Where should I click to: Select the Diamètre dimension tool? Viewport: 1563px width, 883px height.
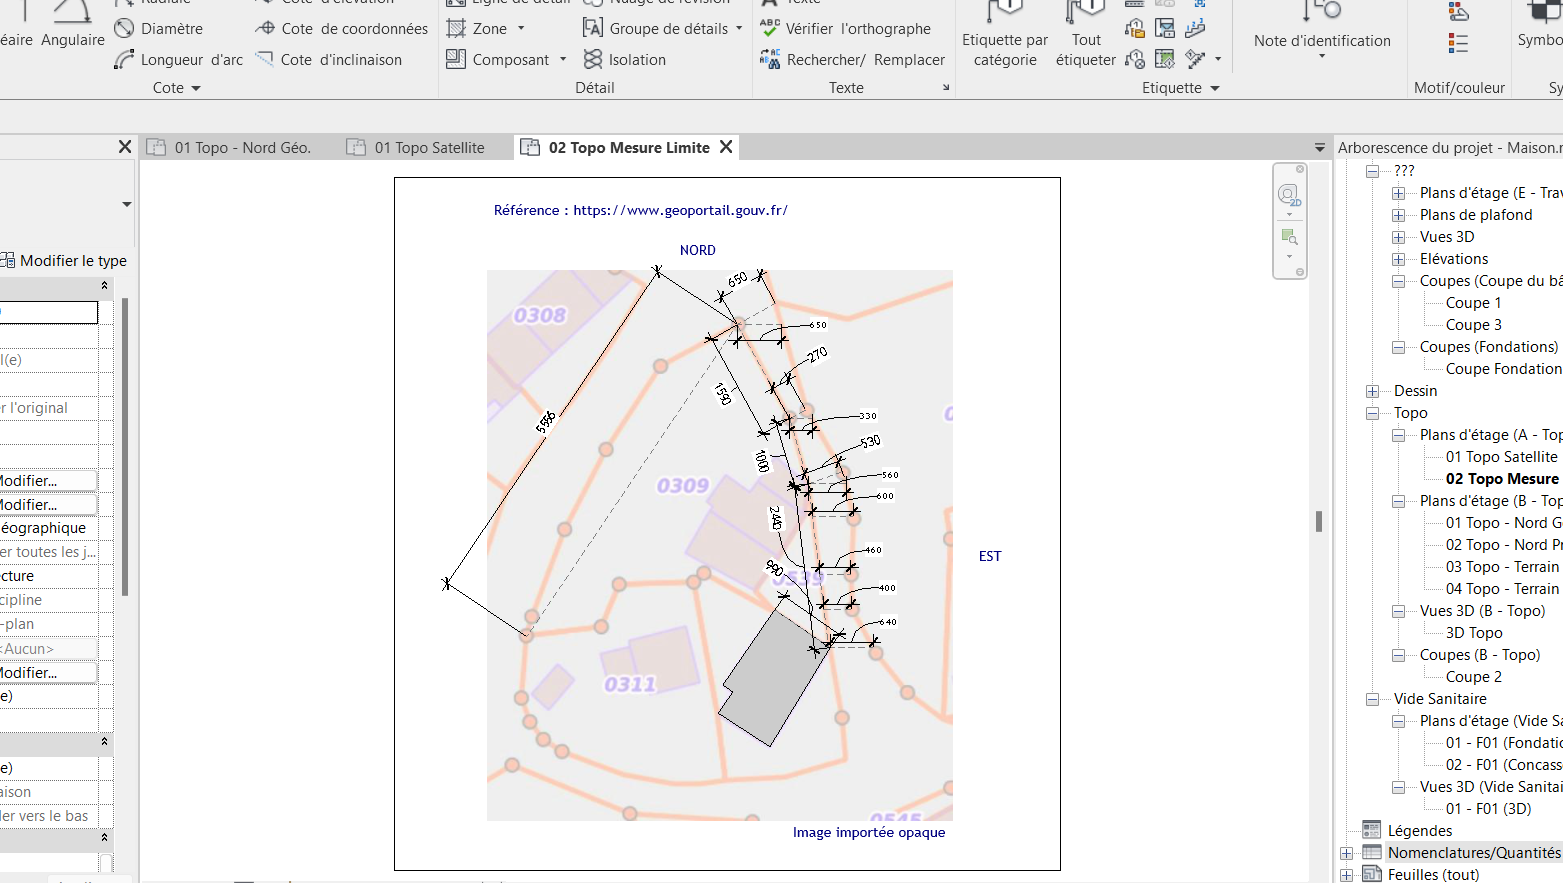[x=159, y=29]
